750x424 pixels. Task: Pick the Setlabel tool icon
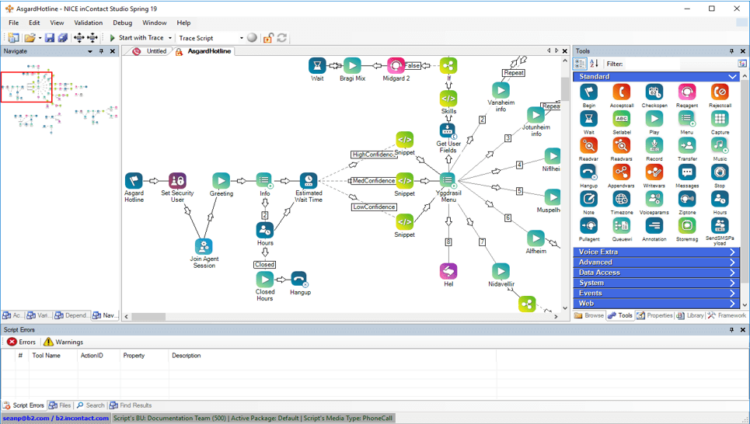pos(621,119)
